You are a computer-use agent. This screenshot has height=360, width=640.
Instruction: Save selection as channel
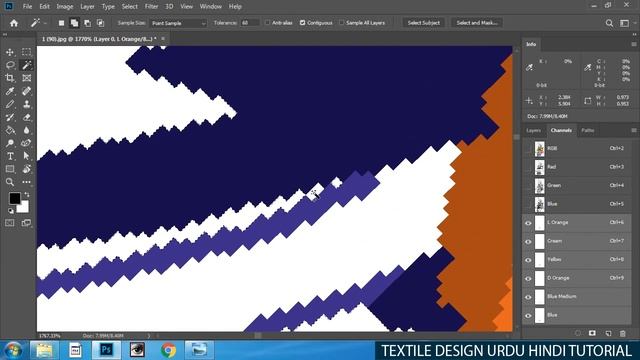point(592,333)
